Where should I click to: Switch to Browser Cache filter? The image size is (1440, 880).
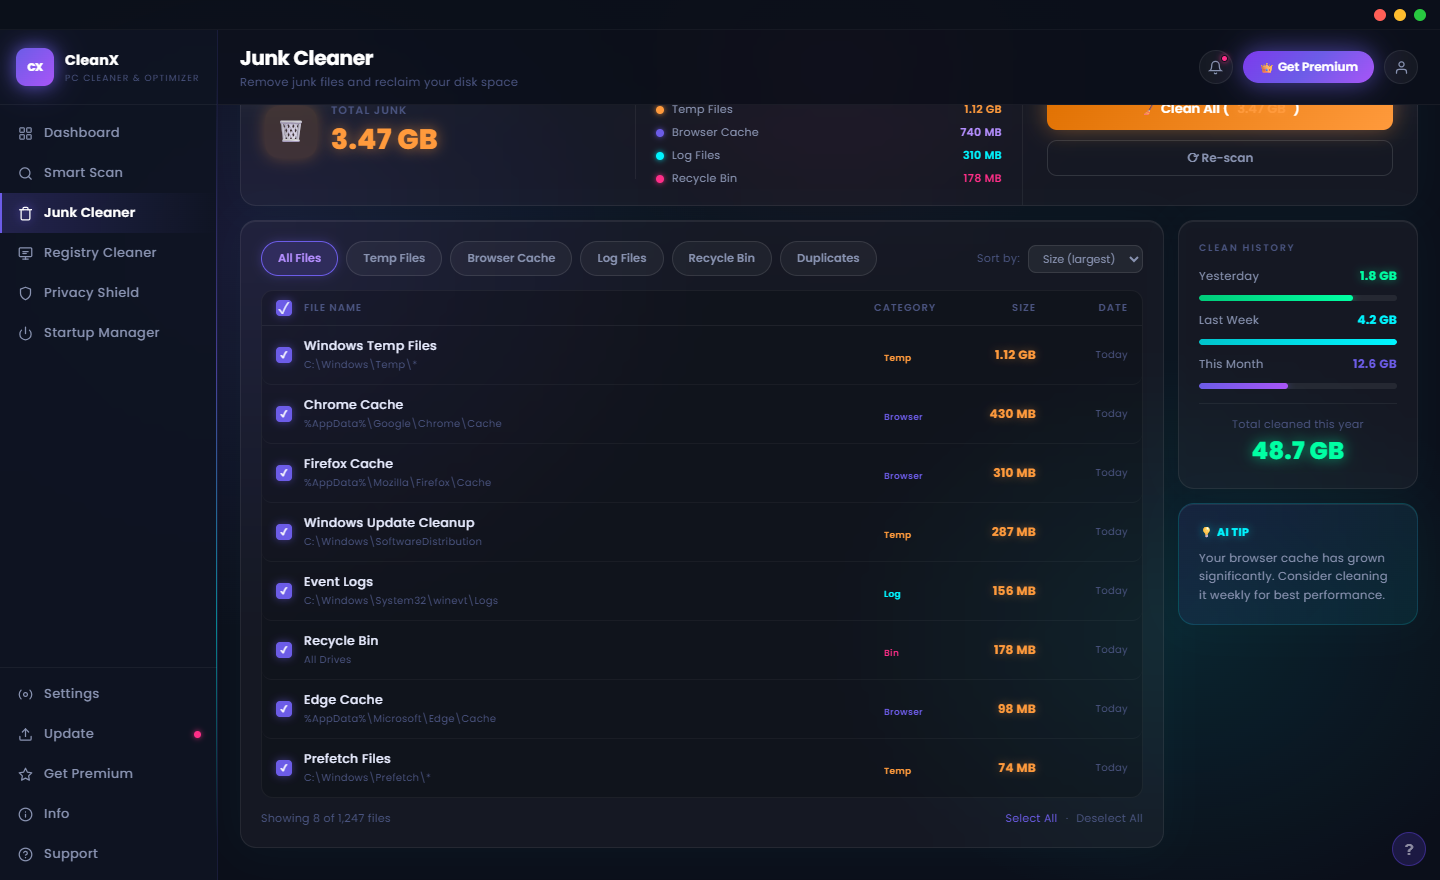click(511, 258)
